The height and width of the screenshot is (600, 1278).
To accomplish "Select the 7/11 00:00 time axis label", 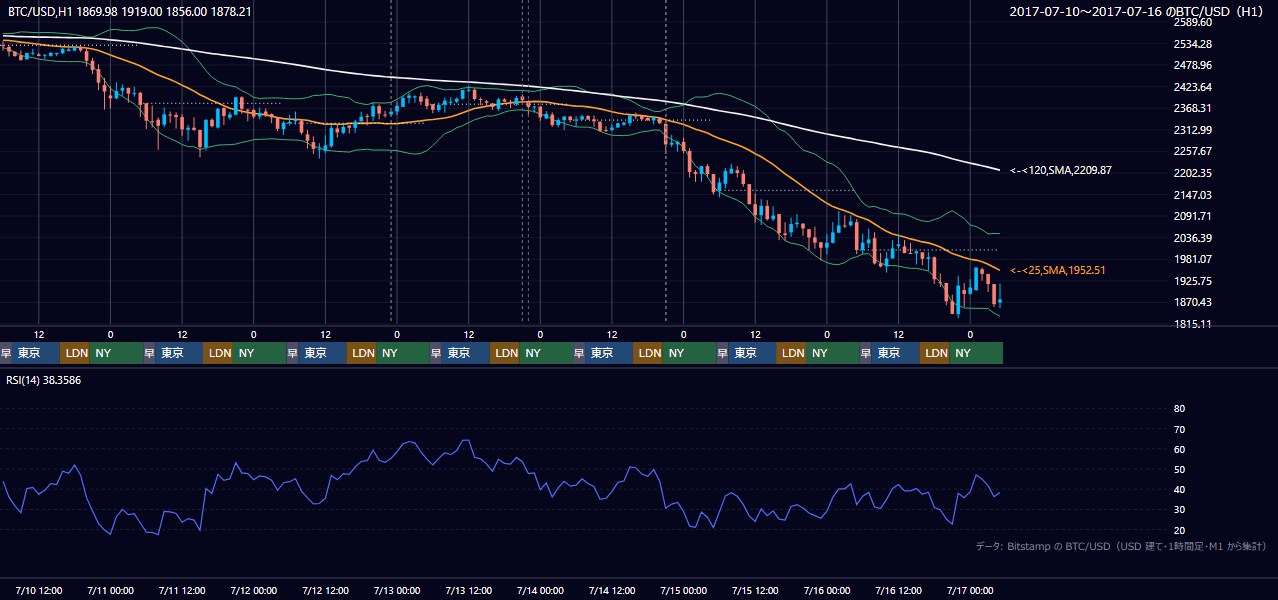I will point(111,590).
